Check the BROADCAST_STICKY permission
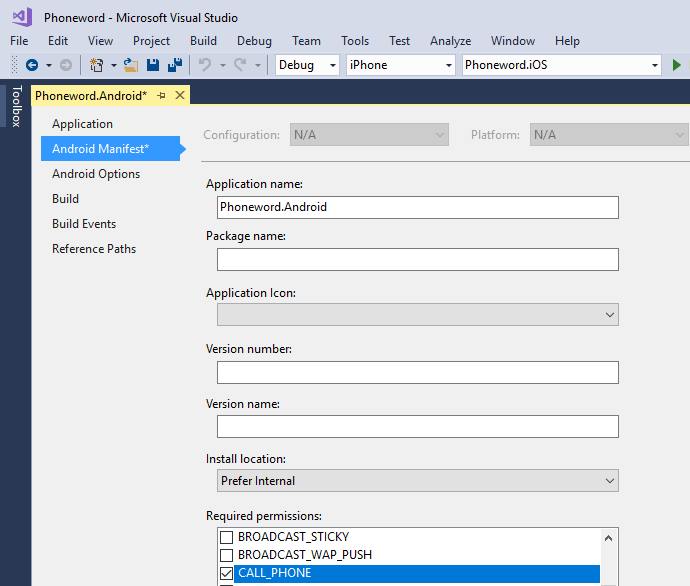This screenshot has width=690, height=586. 226,537
